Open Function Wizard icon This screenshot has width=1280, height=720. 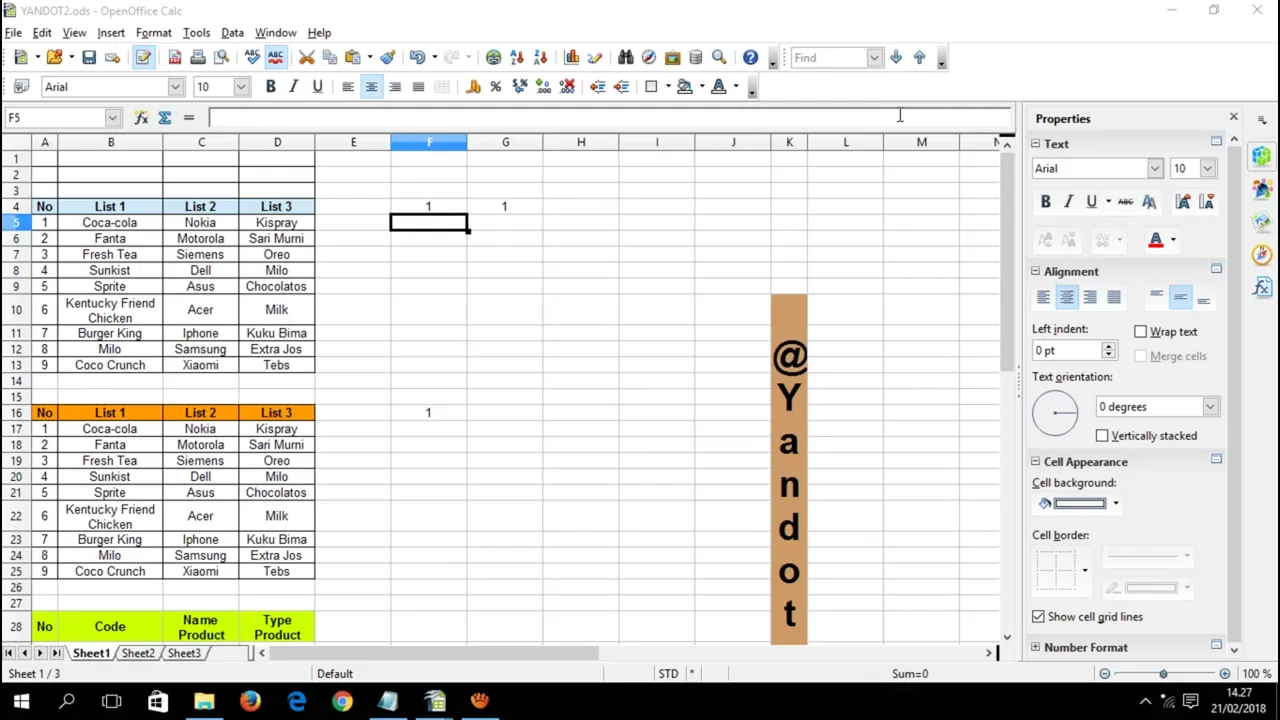[141, 118]
